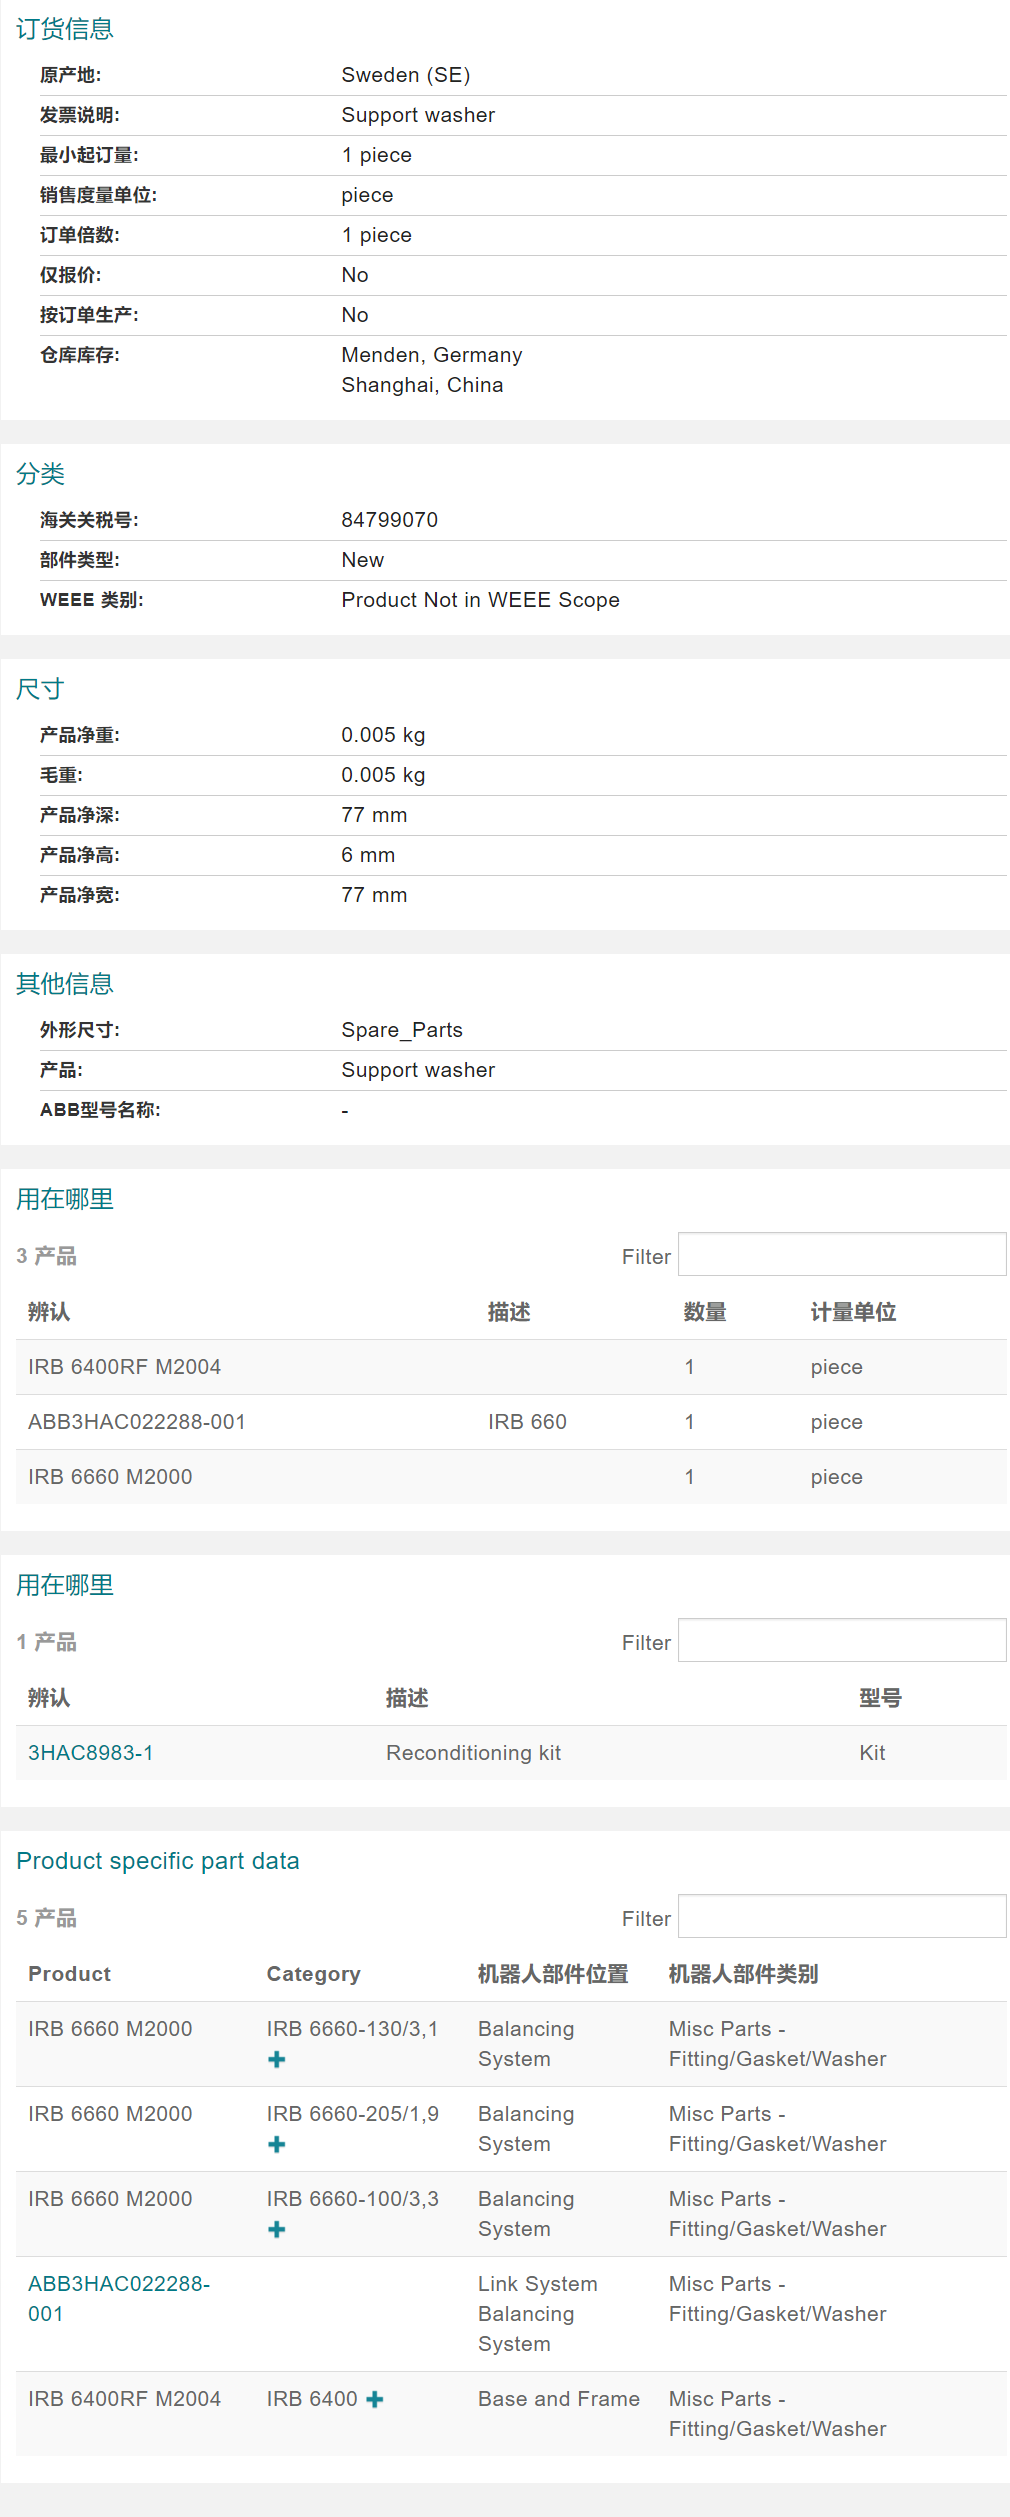Focus the Filter box in Product specific part data
The height and width of the screenshot is (2517, 1010).
point(841,1916)
